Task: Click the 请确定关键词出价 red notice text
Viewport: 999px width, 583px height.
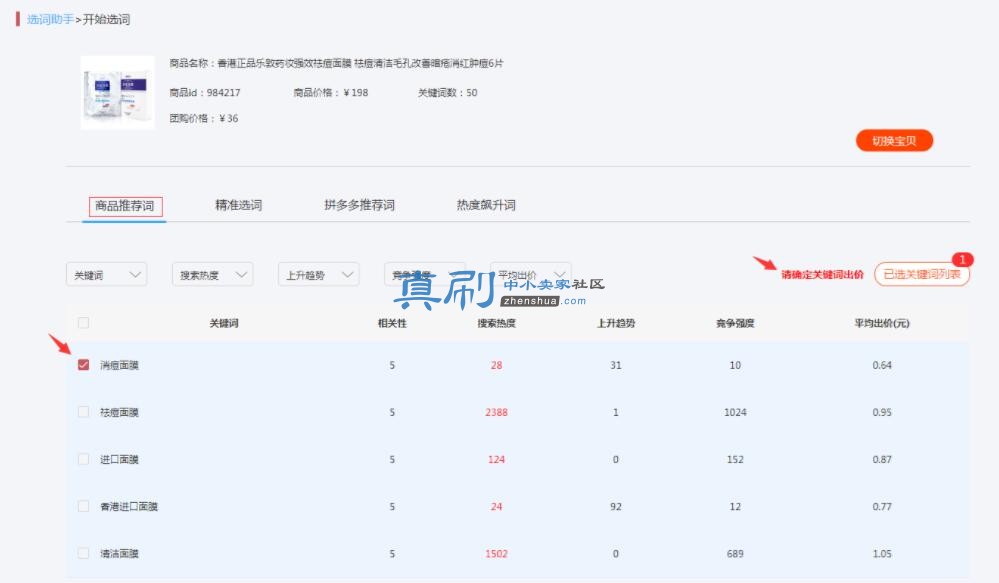Action: pos(823,275)
